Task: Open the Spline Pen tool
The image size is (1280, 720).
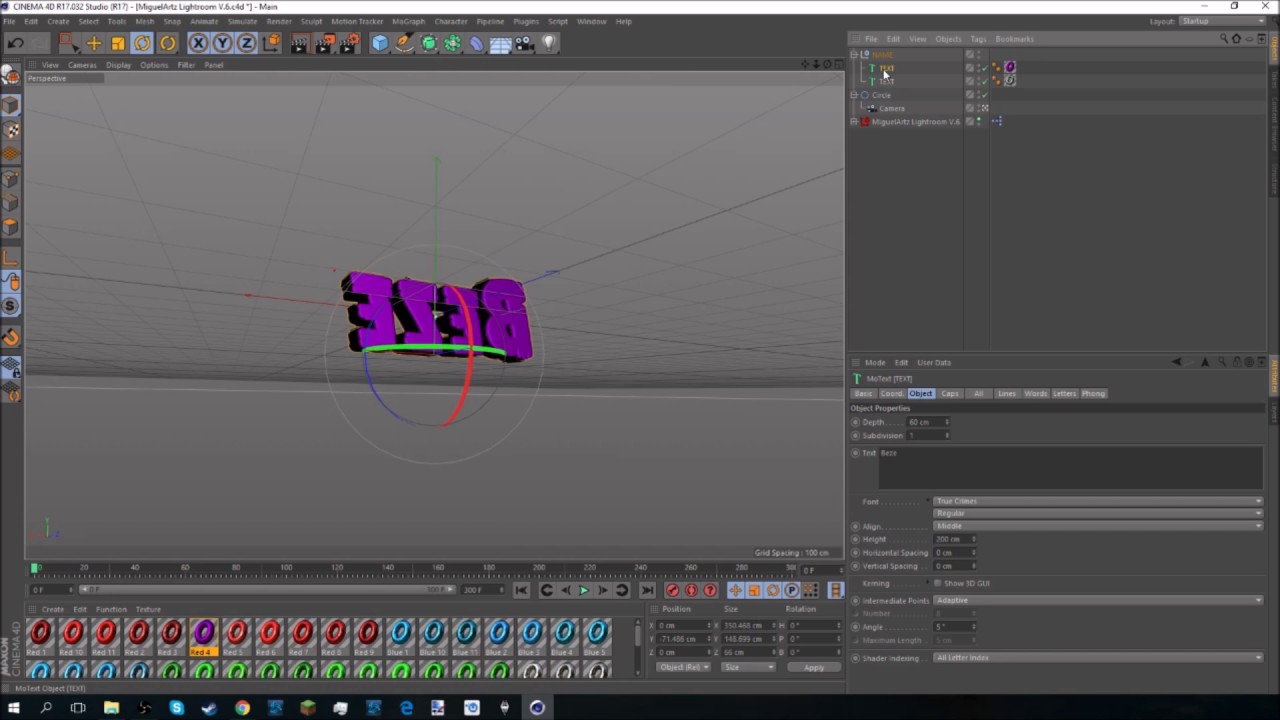Action: 404,43
